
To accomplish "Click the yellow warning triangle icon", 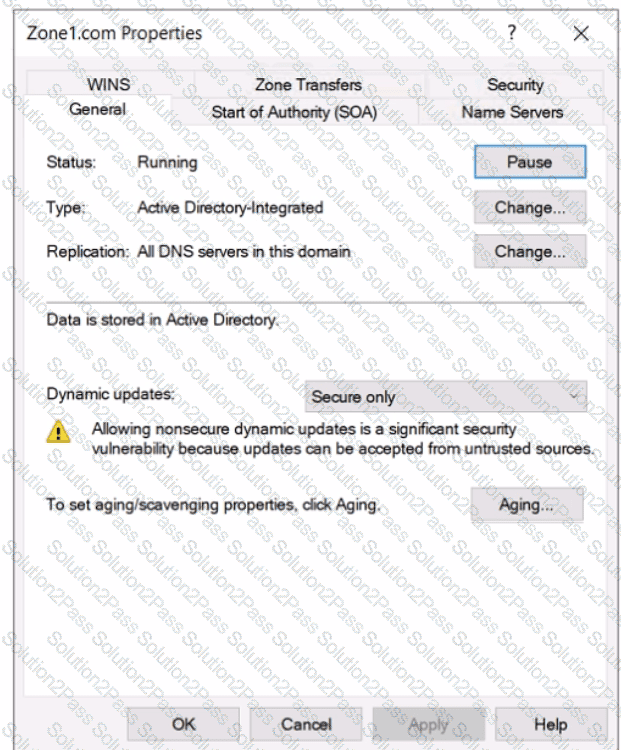I will pyautogui.click(x=58, y=432).
